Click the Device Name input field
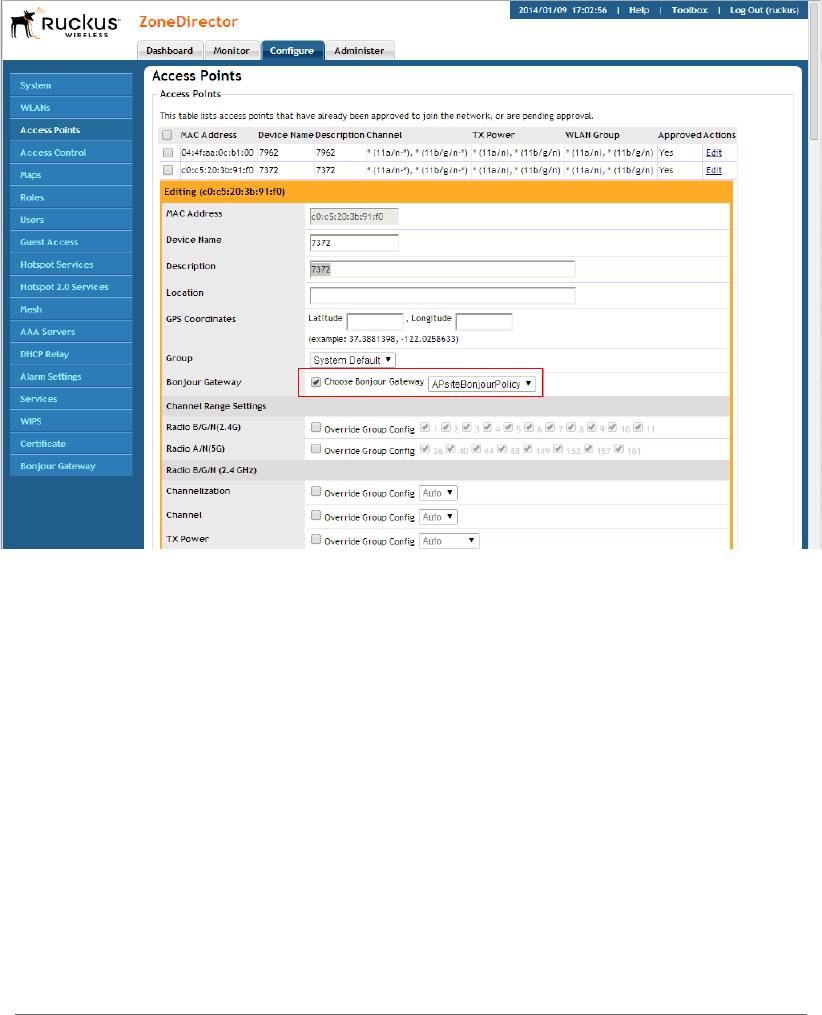 pos(354,243)
